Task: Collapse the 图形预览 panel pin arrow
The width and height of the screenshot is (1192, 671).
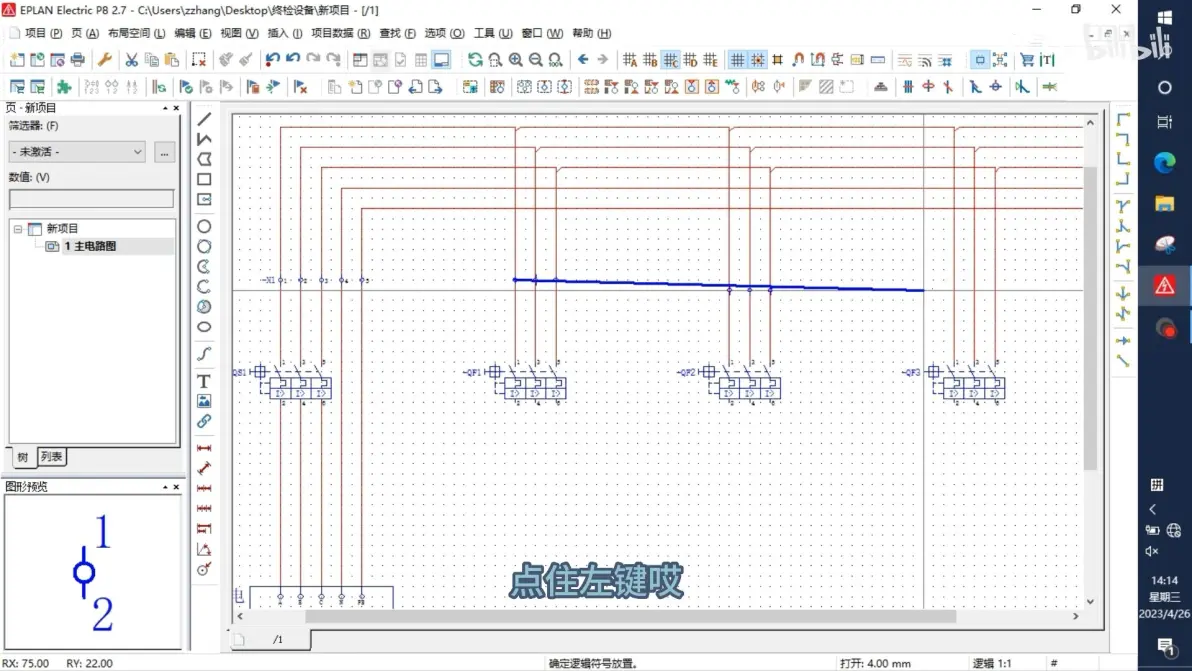Action: click(x=165, y=486)
